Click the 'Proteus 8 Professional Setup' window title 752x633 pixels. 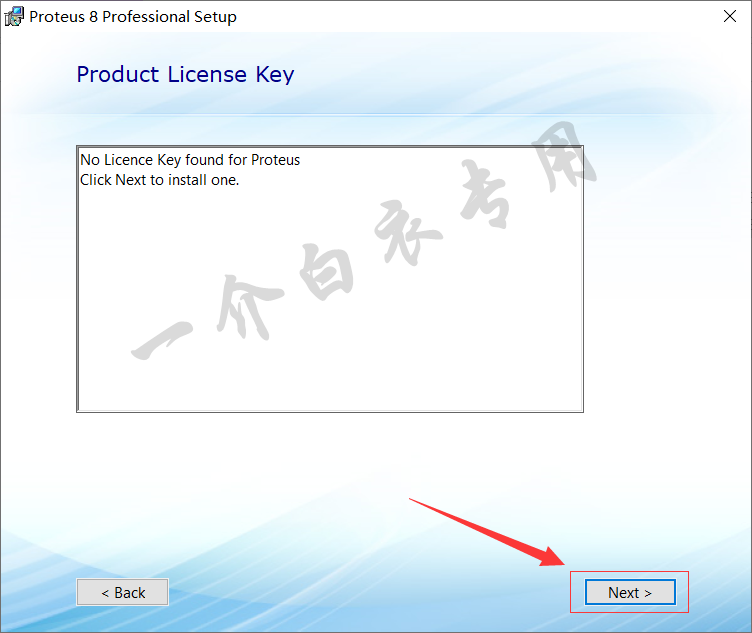133,17
